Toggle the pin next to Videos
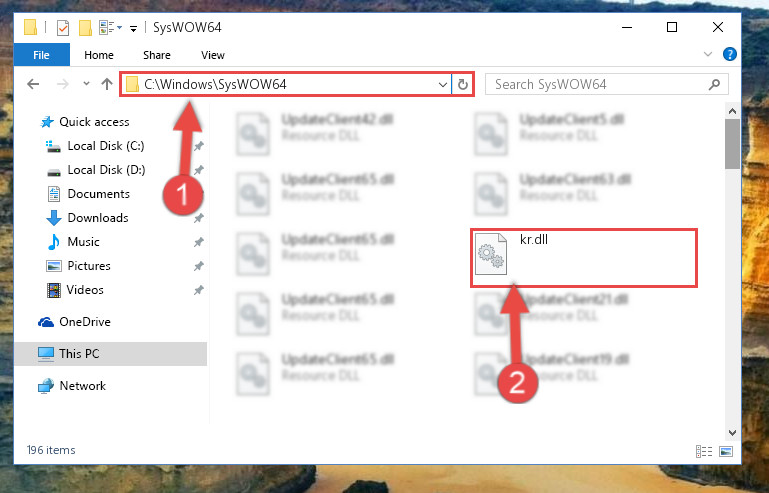The image size is (769, 493). tap(199, 290)
